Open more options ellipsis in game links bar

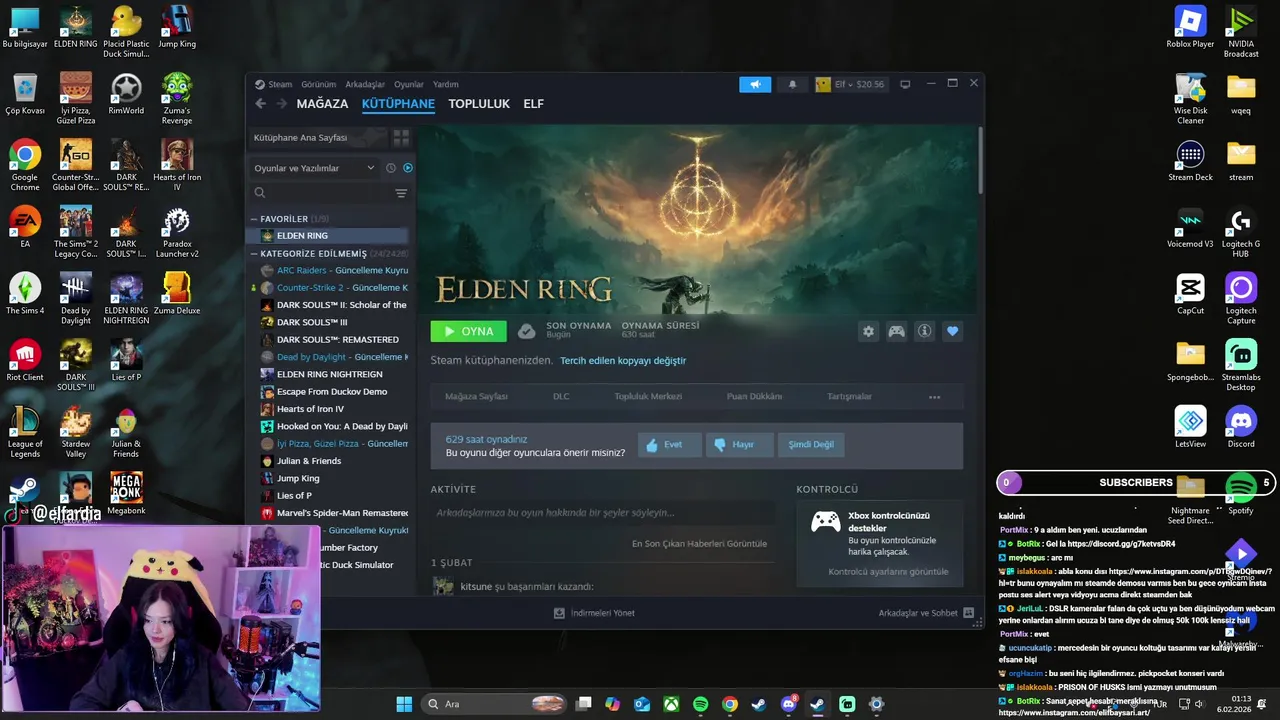tap(934, 397)
